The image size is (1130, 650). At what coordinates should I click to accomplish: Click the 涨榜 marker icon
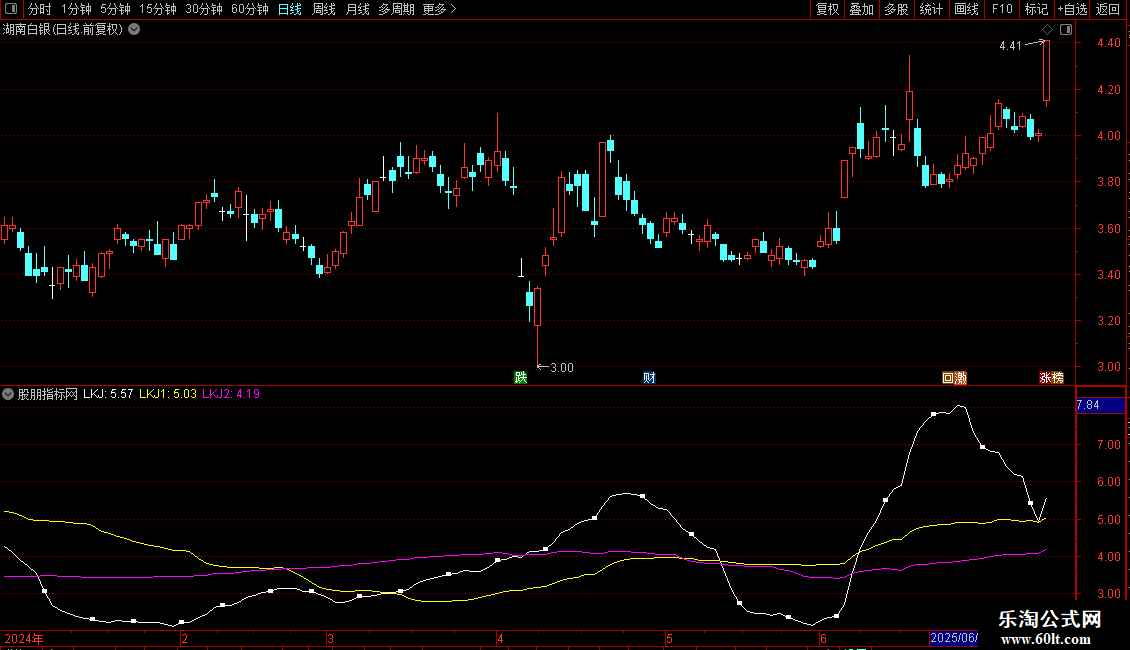tap(1051, 378)
